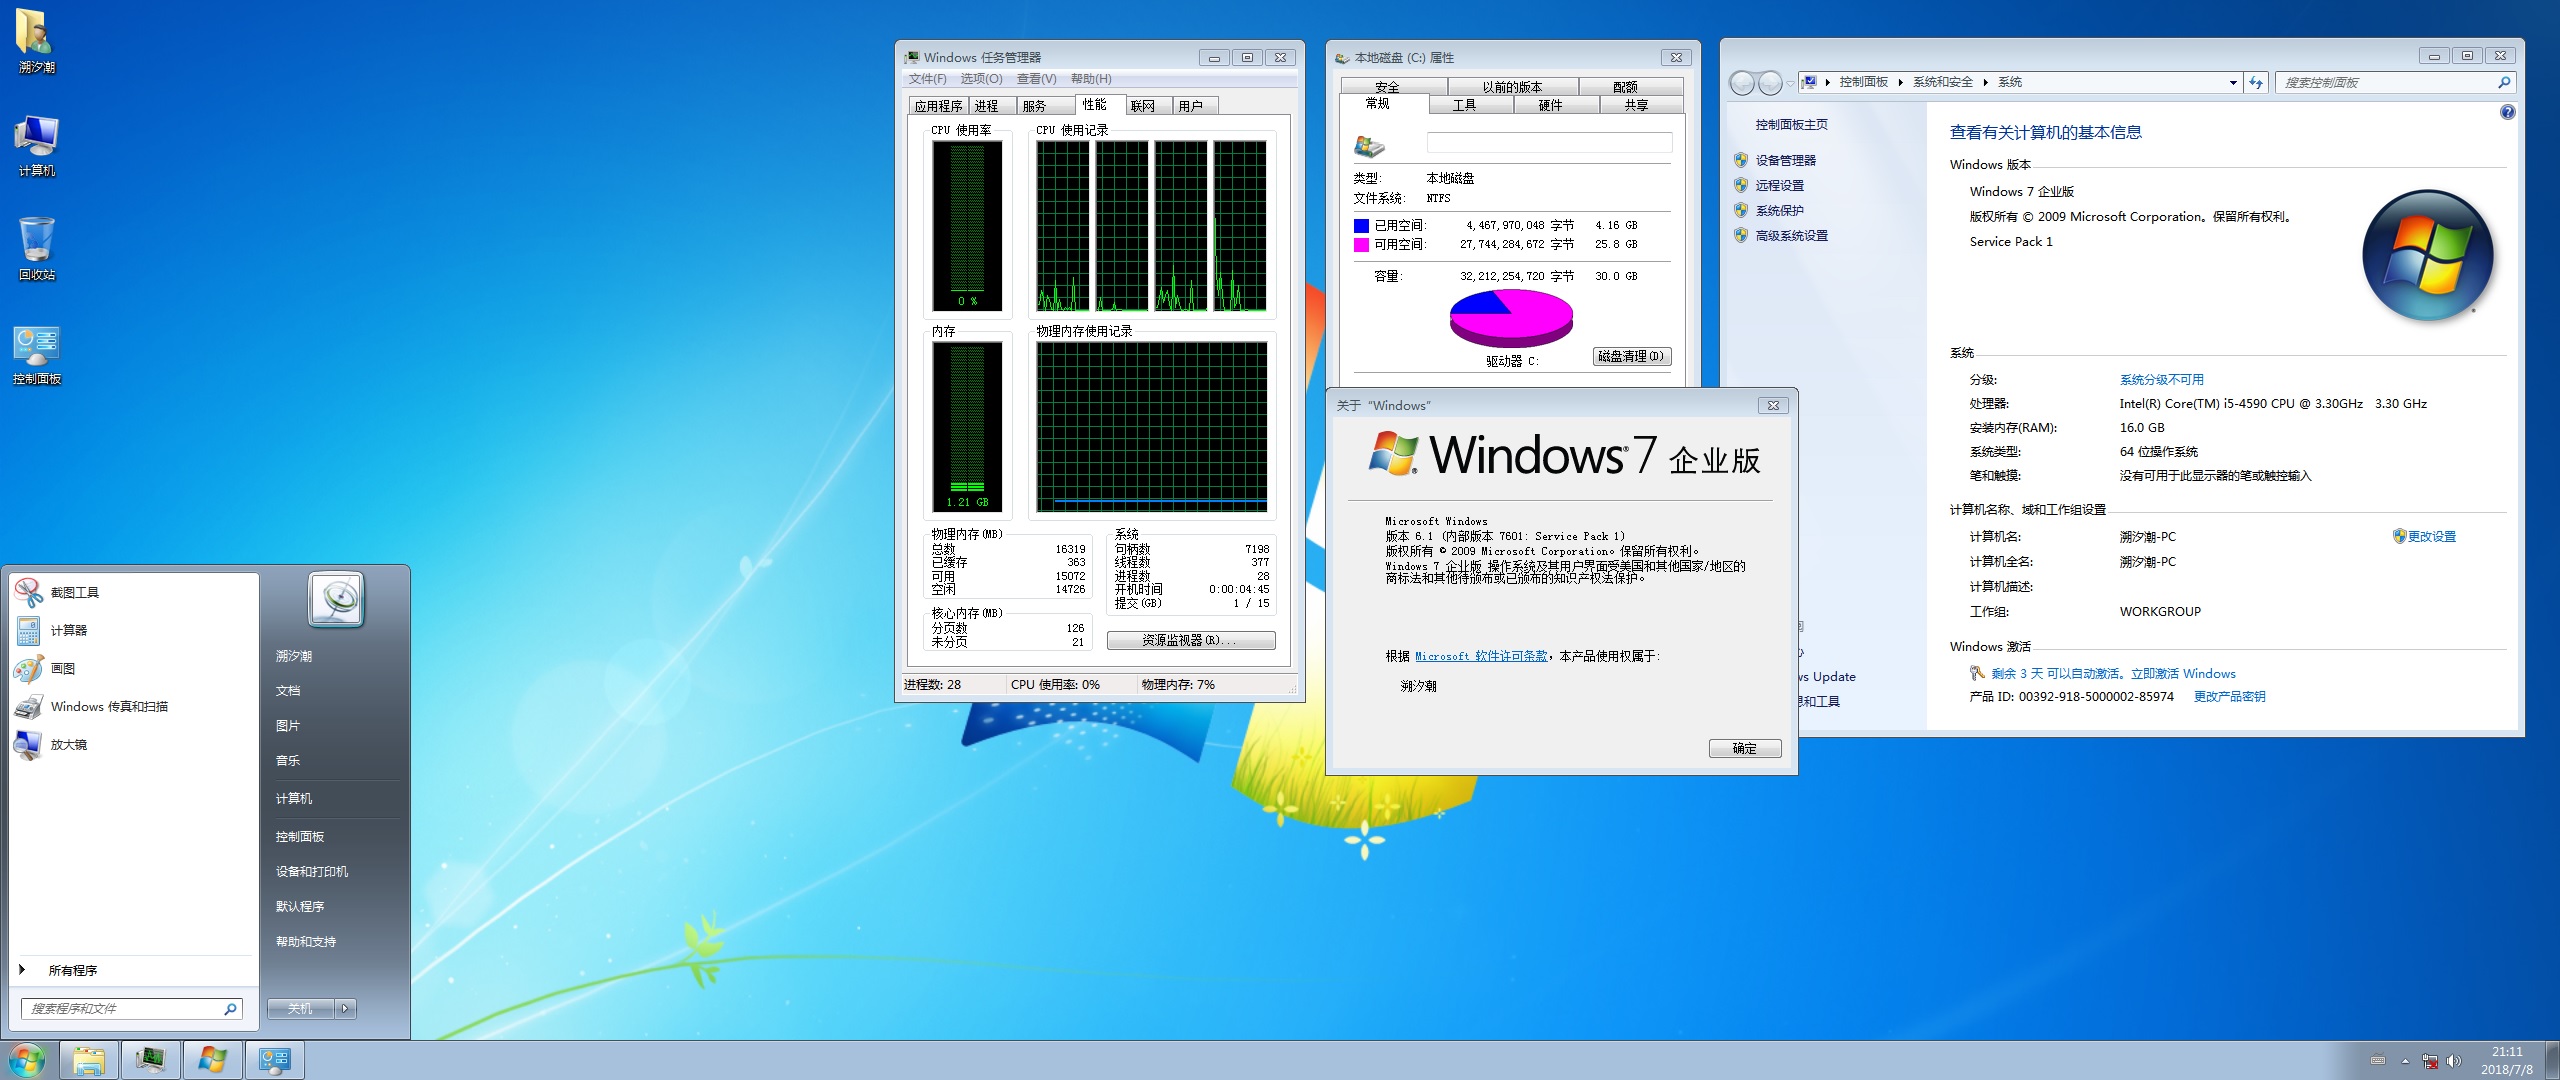The width and height of the screenshot is (2560, 1080).
Task: Click 系统分级不可用 link
Action: [2161, 379]
